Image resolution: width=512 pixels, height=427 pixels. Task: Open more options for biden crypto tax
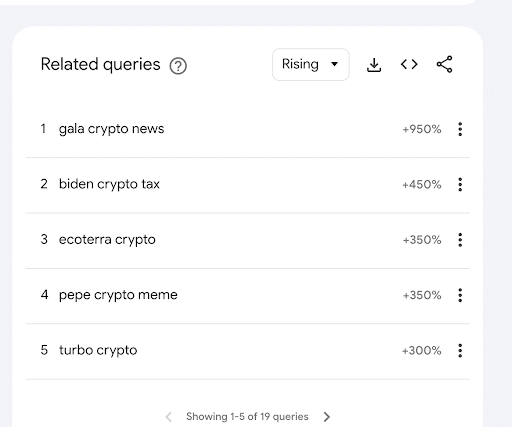coord(460,184)
